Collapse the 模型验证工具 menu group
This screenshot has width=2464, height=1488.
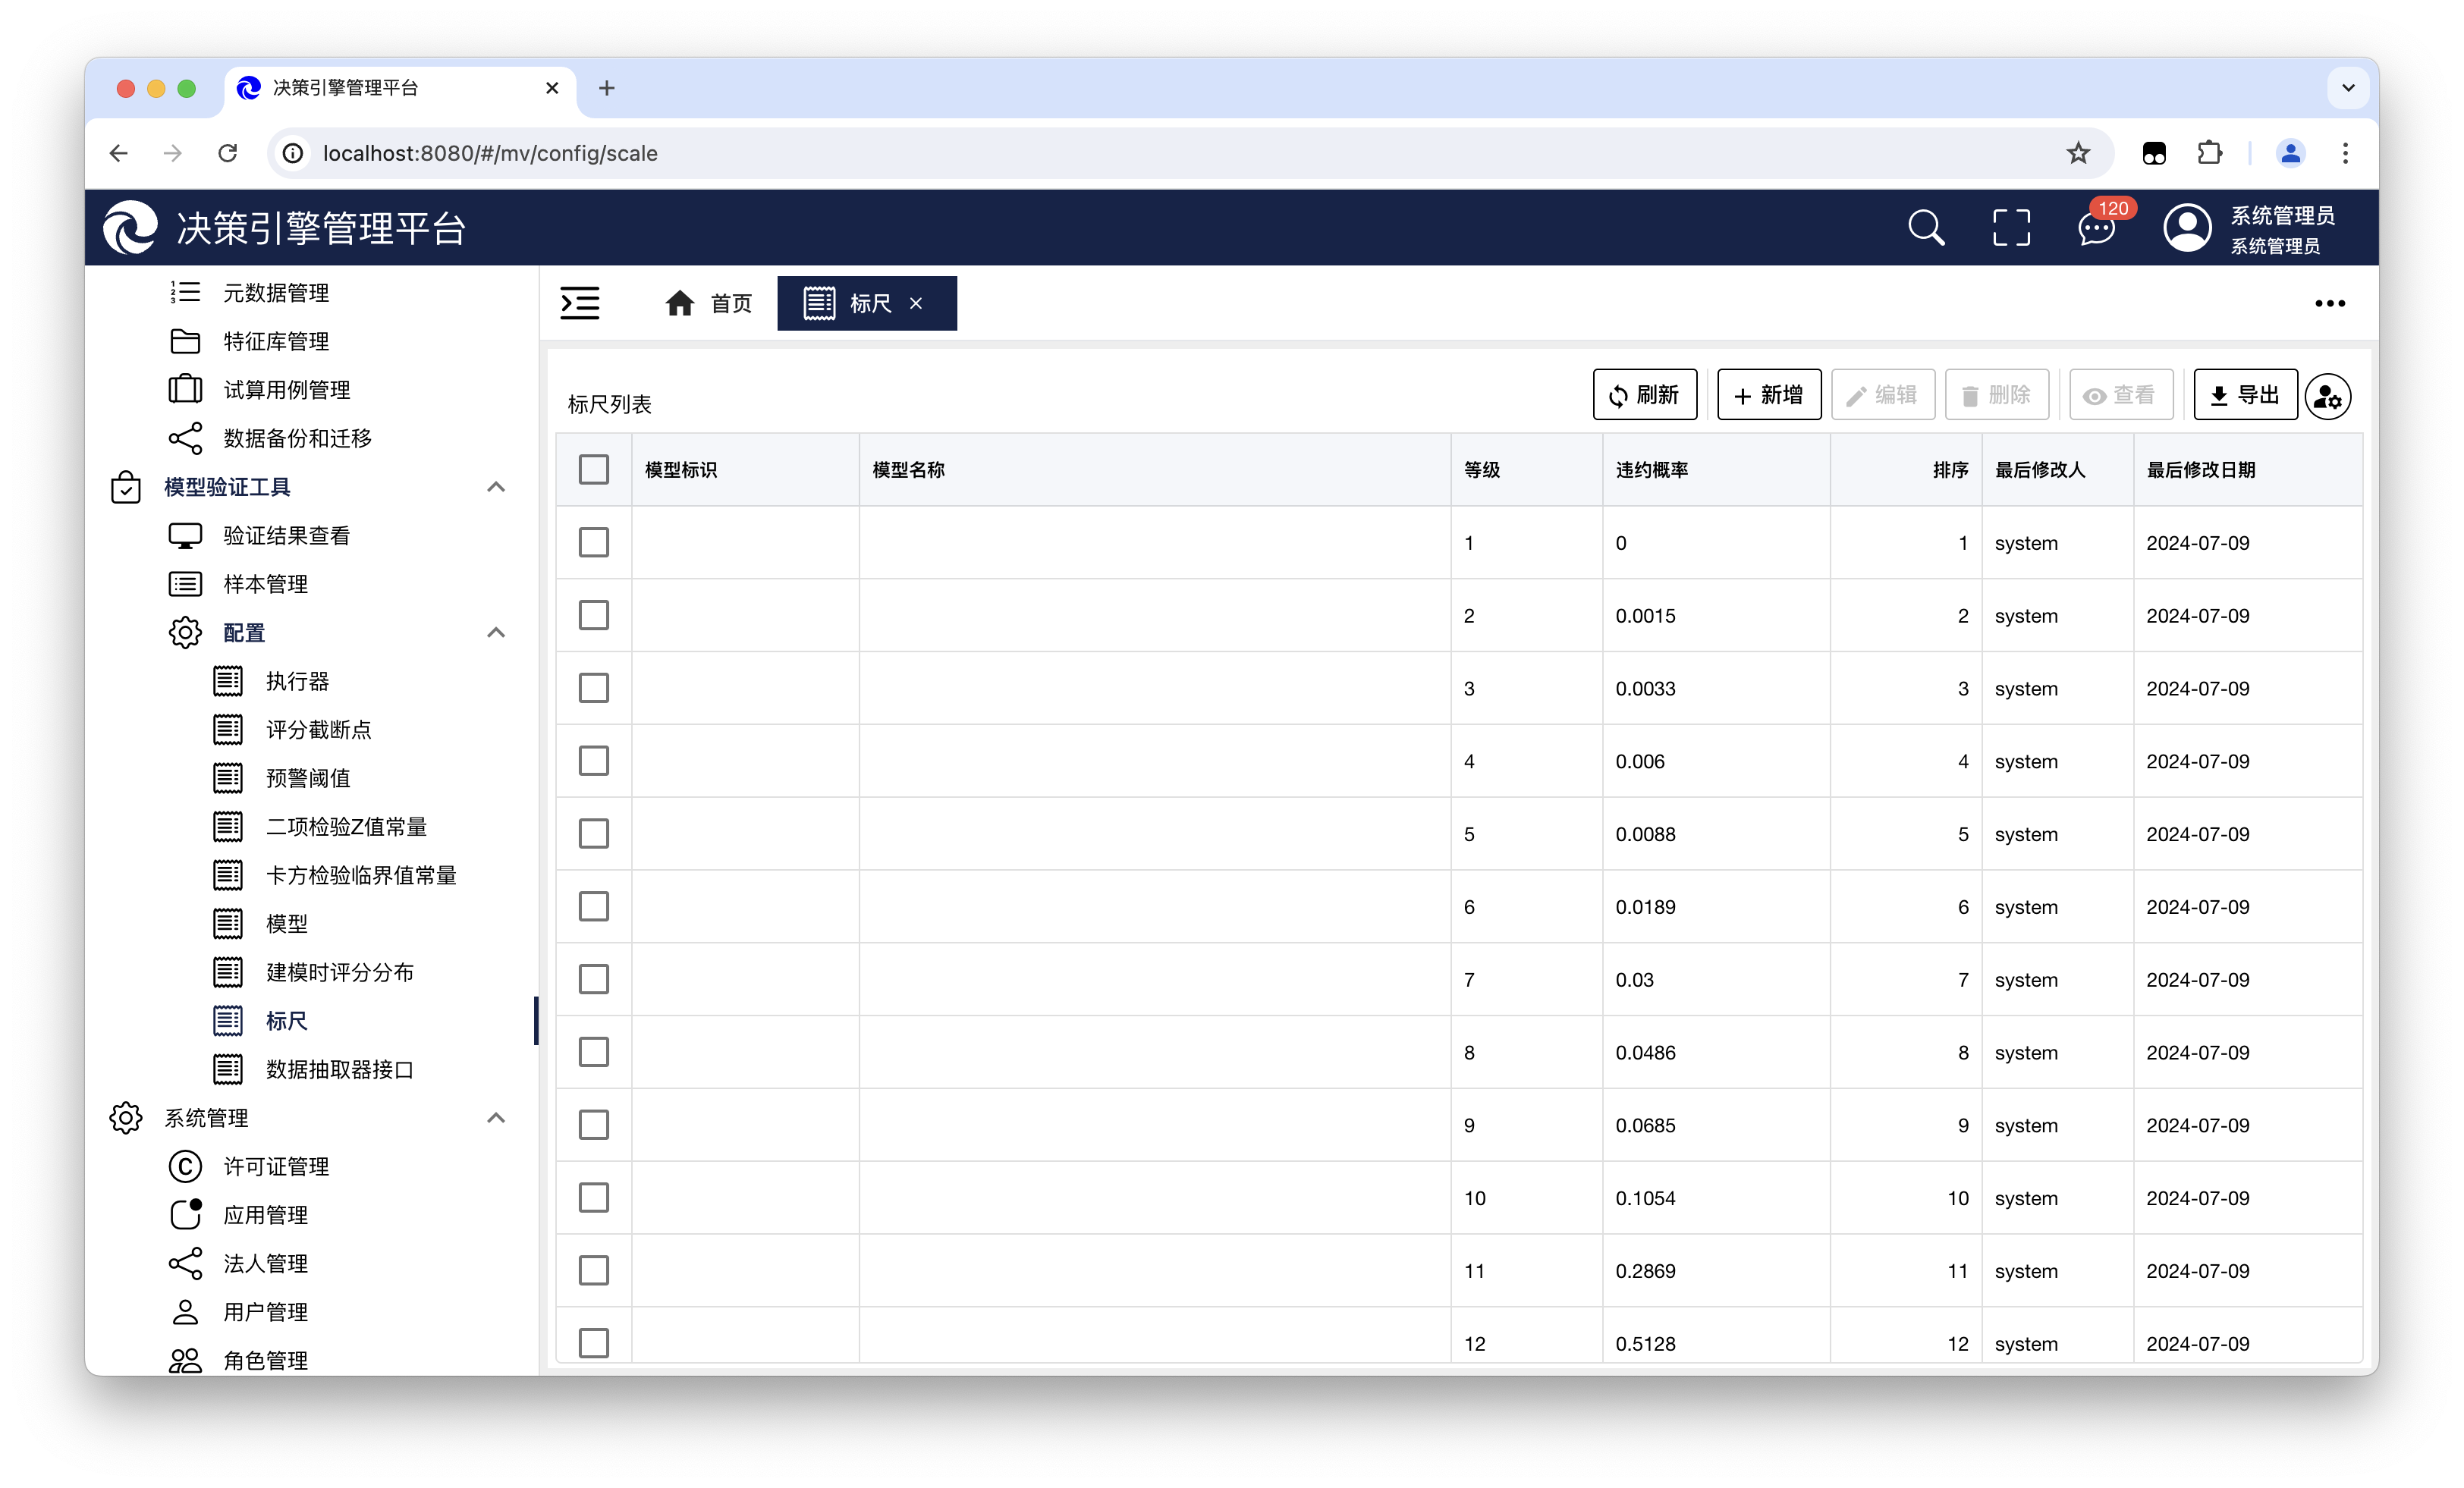(496, 487)
